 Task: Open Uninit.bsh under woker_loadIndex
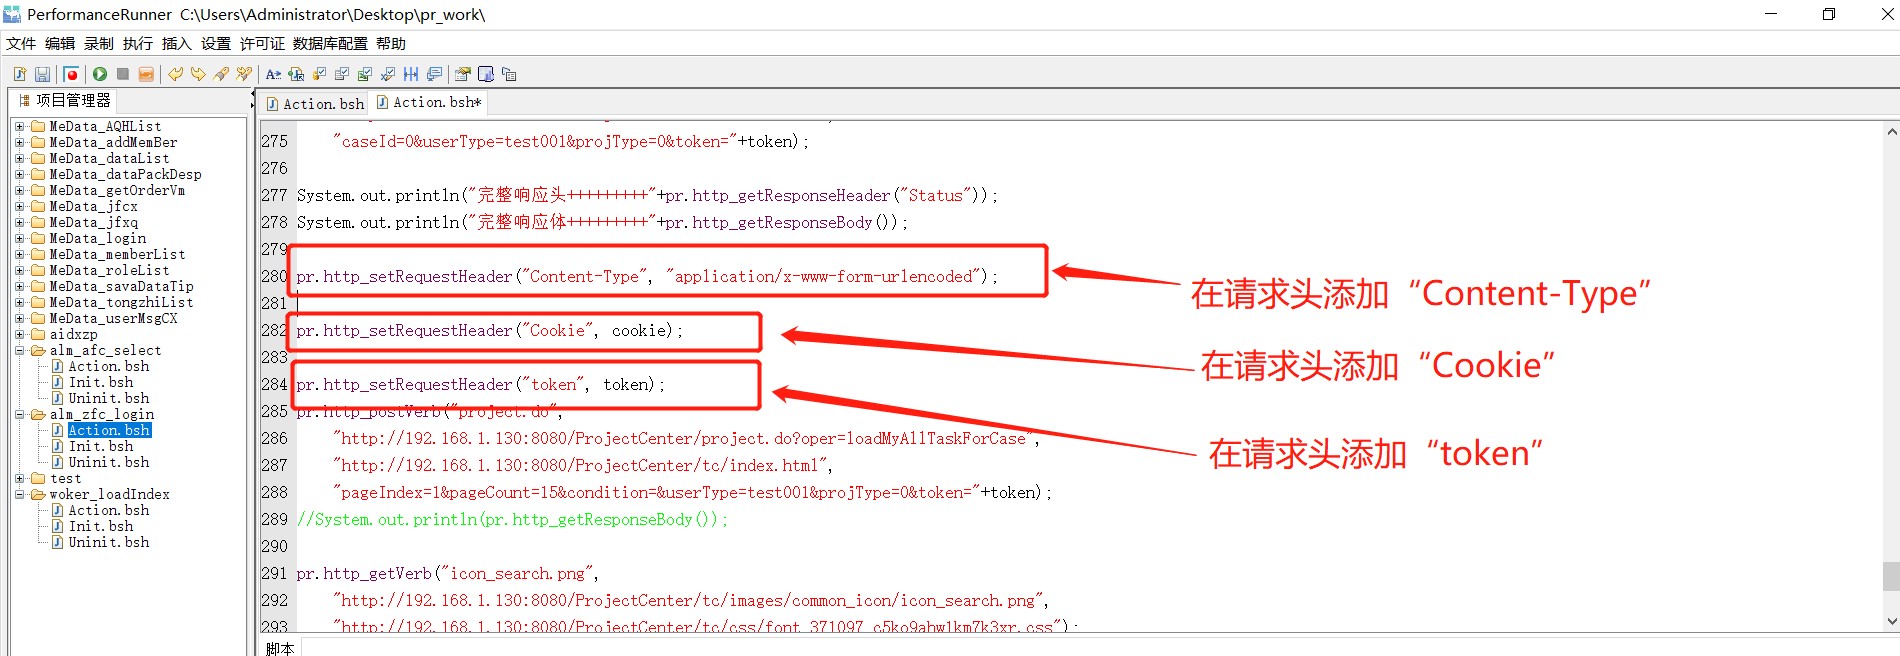(x=108, y=542)
